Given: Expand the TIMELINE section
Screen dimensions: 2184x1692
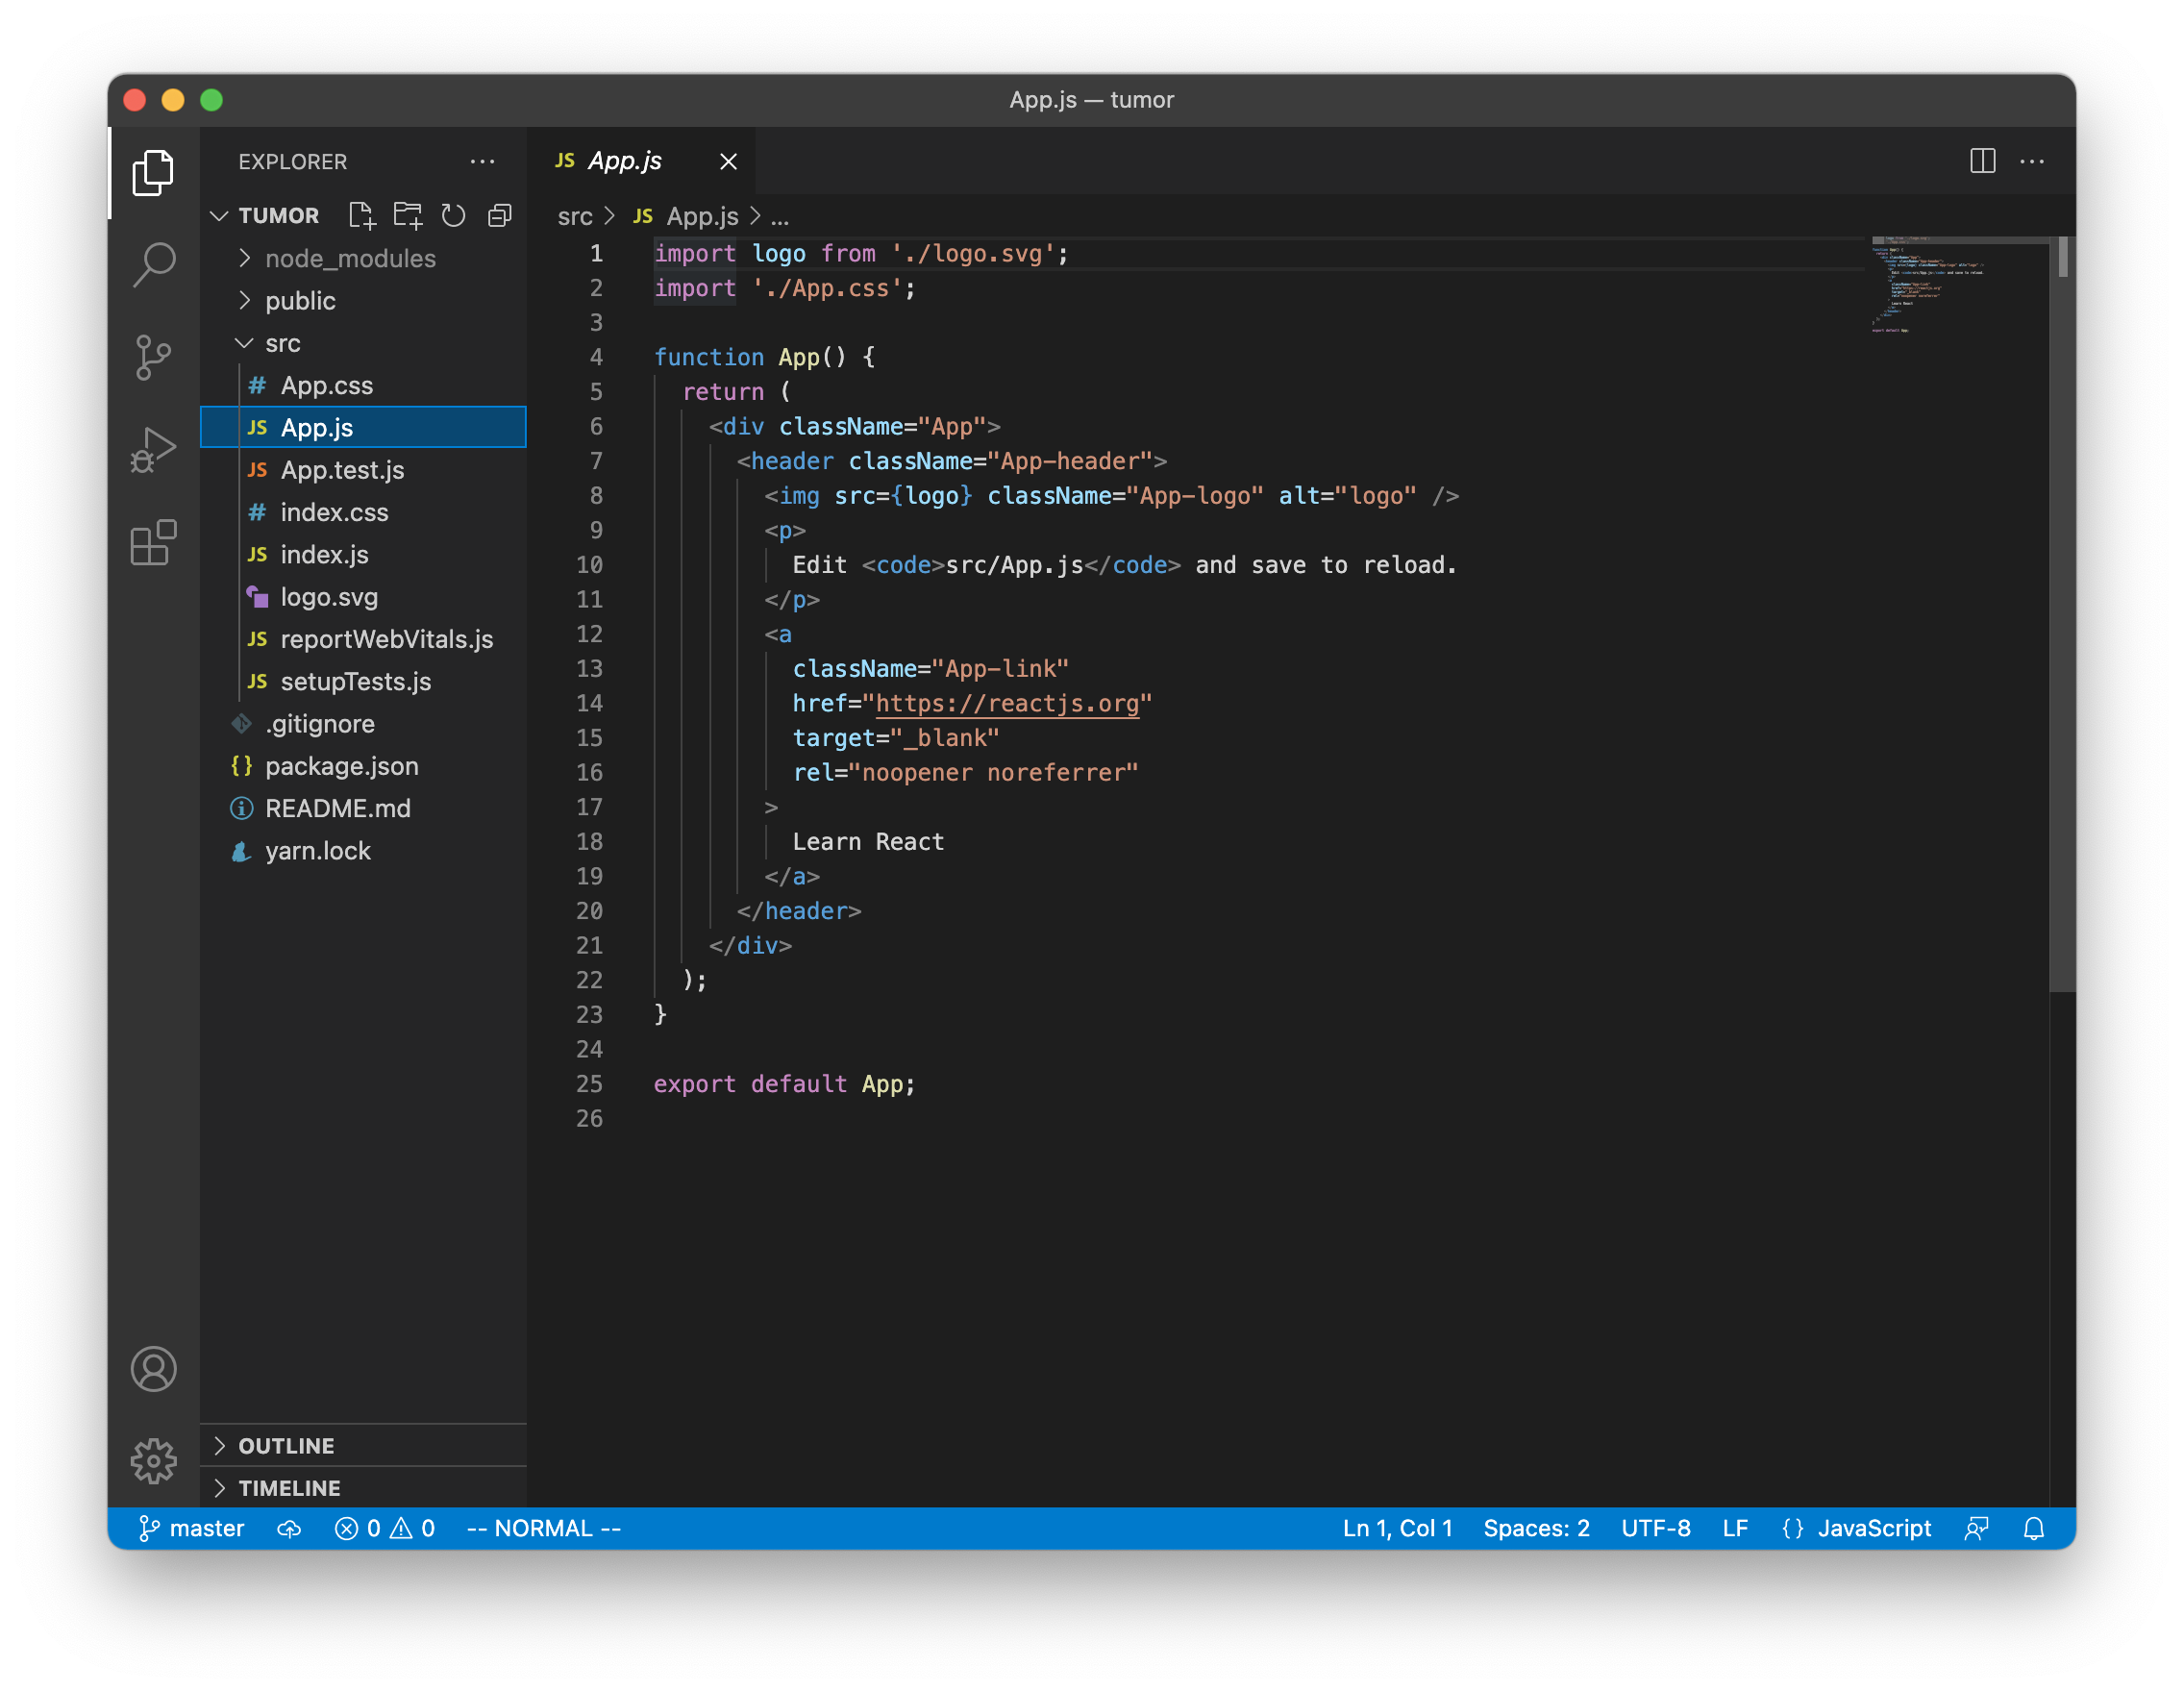Looking at the screenshot, I should [x=289, y=1488].
